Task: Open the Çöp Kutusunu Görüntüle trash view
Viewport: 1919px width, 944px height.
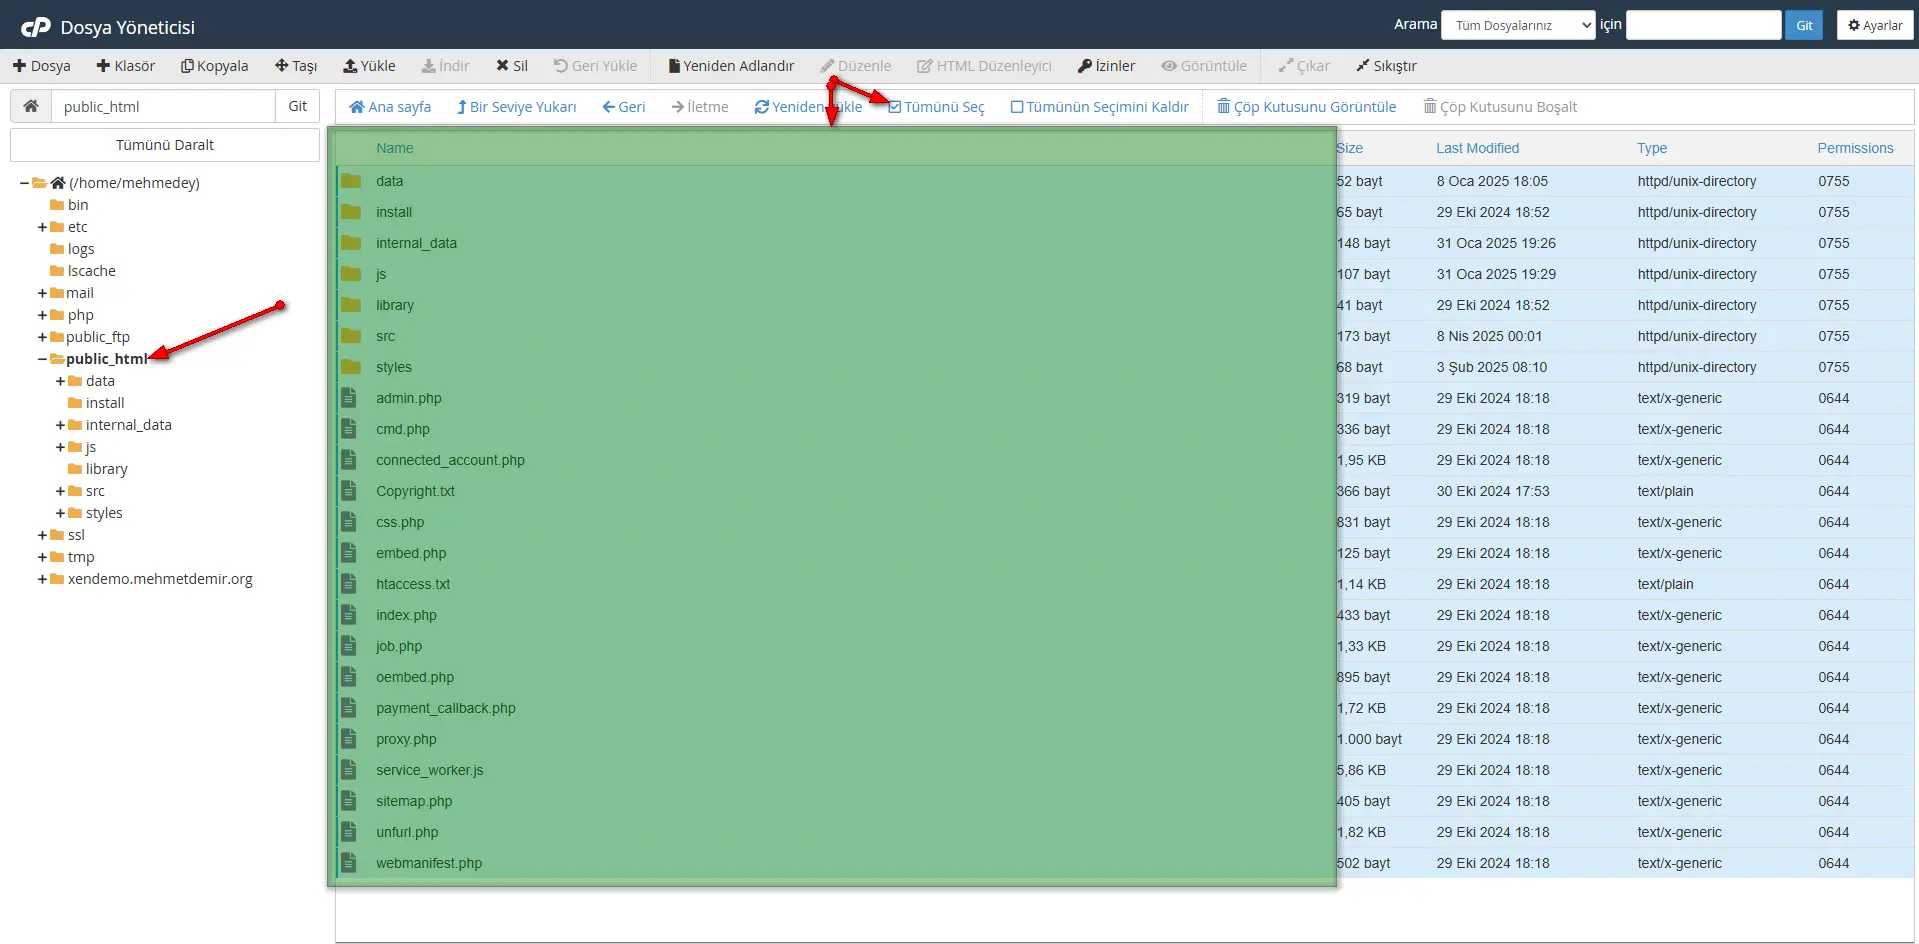Action: (x=1306, y=106)
